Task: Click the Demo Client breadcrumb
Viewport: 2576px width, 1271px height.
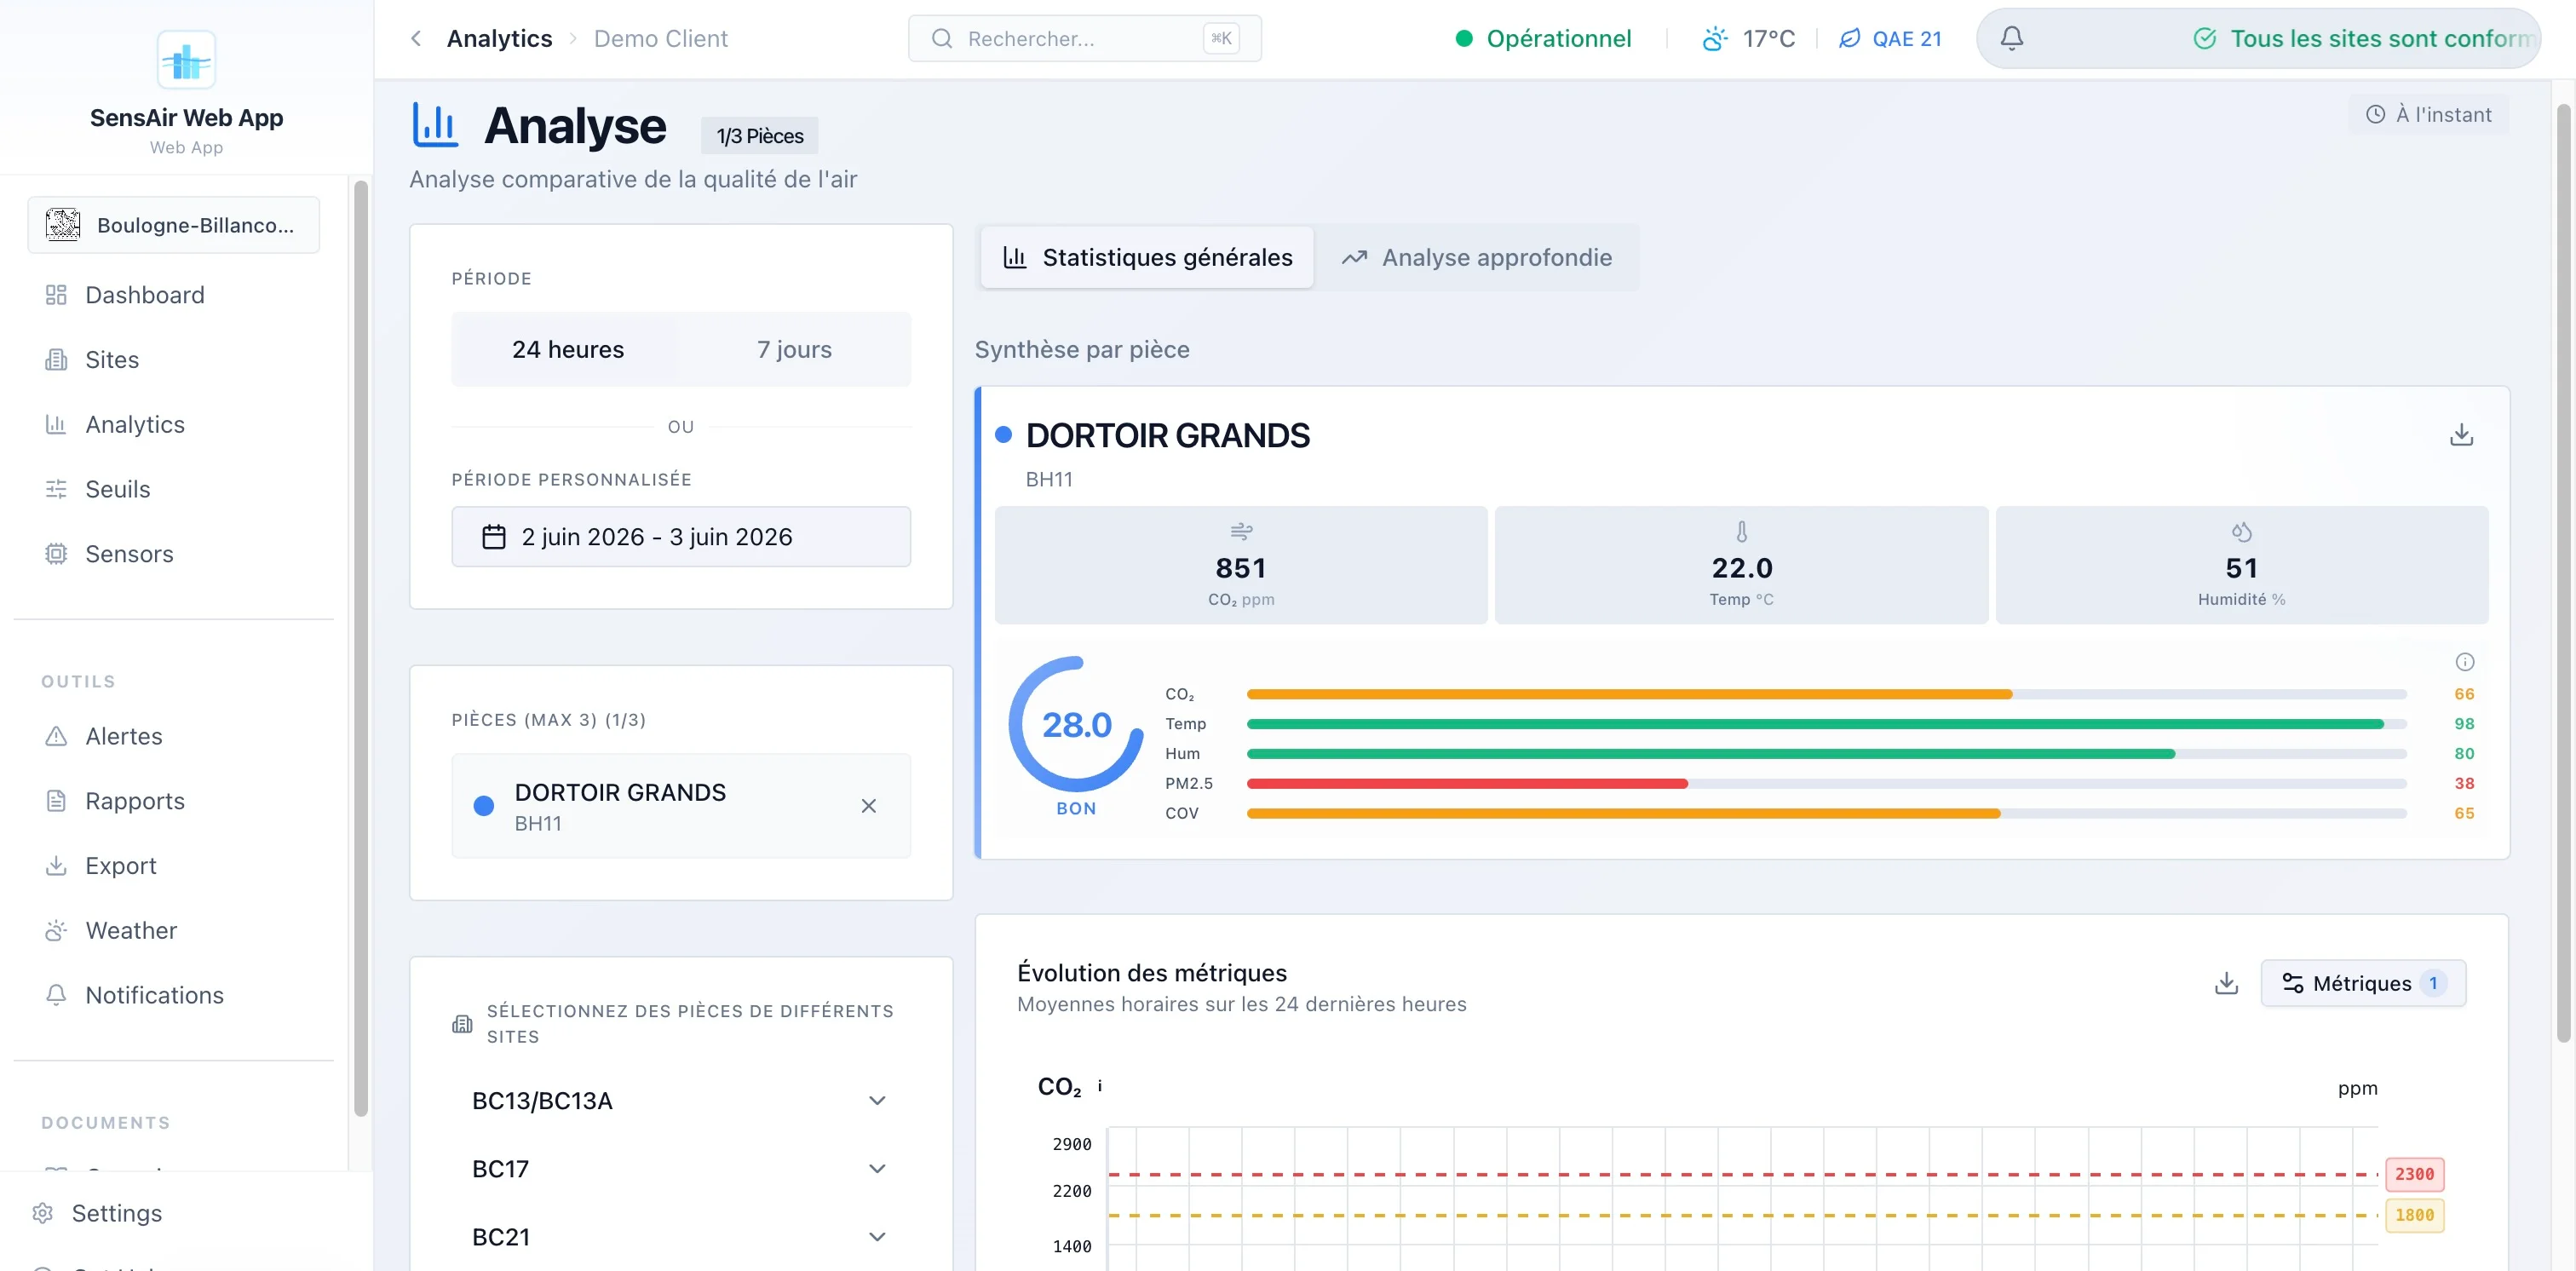Action: pyautogui.click(x=660, y=38)
